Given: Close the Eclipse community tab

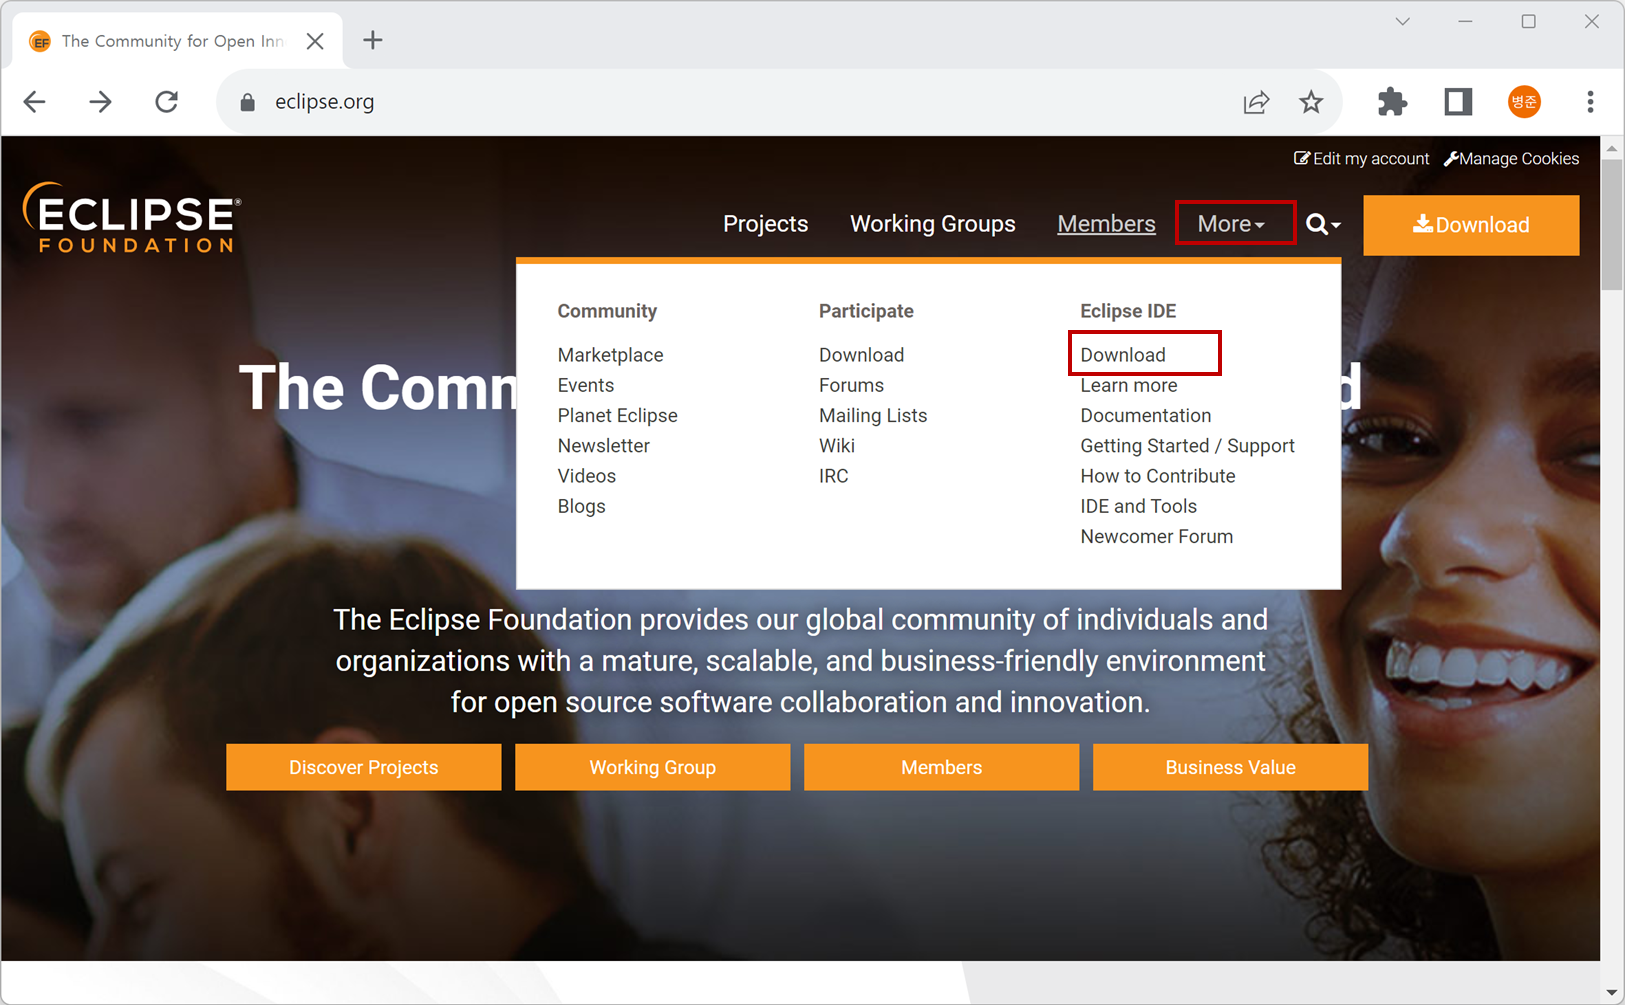Looking at the screenshot, I should pos(315,41).
